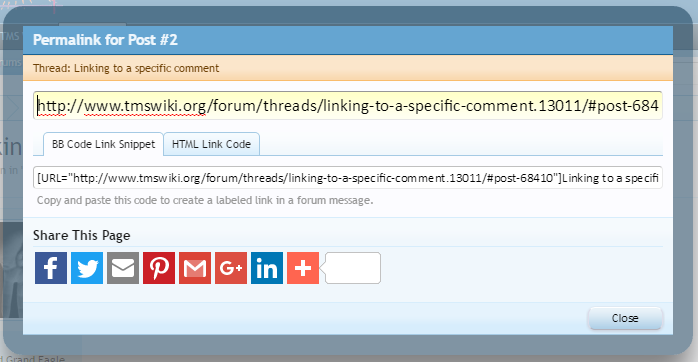The height and width of the screenshot is (362, 698).
Task: Click the gray email envelope icon
Action: [123, 268]
